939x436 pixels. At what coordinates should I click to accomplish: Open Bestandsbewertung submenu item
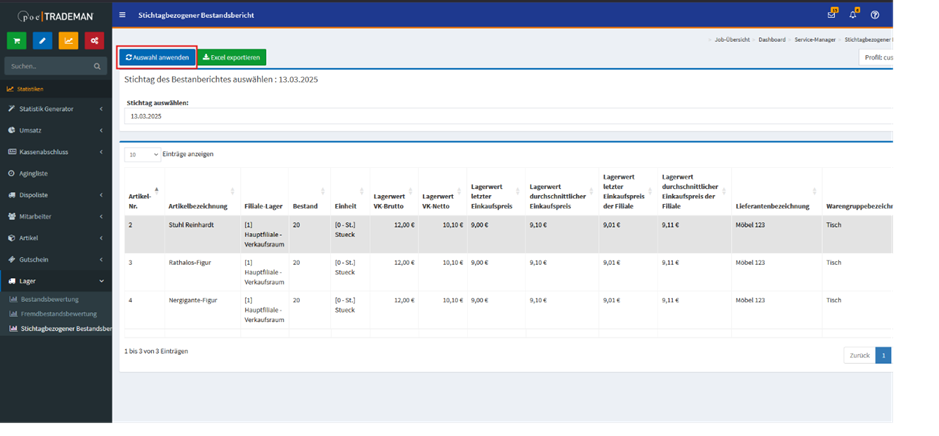coord(50,299)
